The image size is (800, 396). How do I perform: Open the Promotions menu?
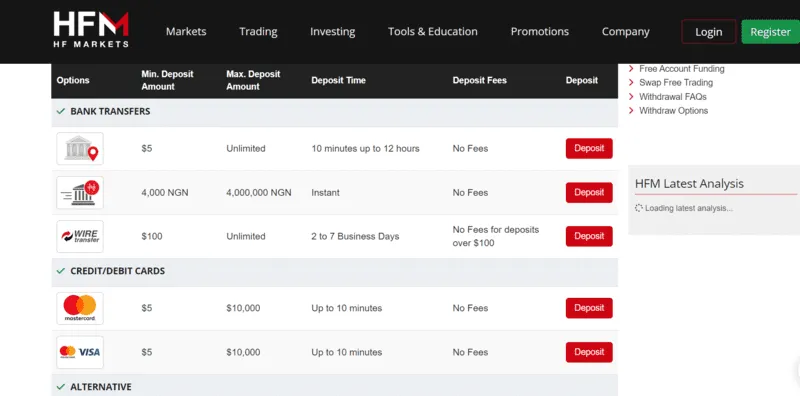540,32
